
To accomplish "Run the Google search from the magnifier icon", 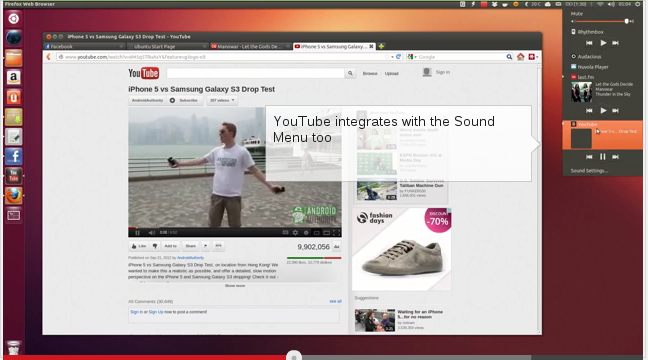I will [509, 57].
